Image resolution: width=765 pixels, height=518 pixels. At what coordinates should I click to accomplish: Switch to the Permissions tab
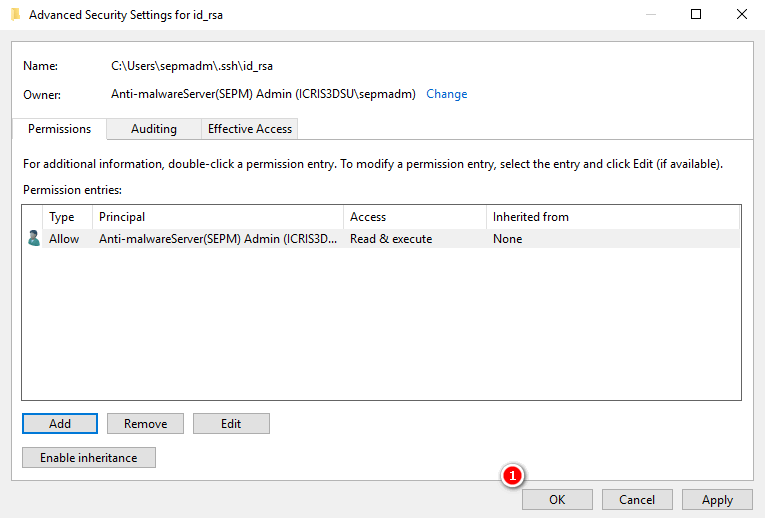coord(59,129)
